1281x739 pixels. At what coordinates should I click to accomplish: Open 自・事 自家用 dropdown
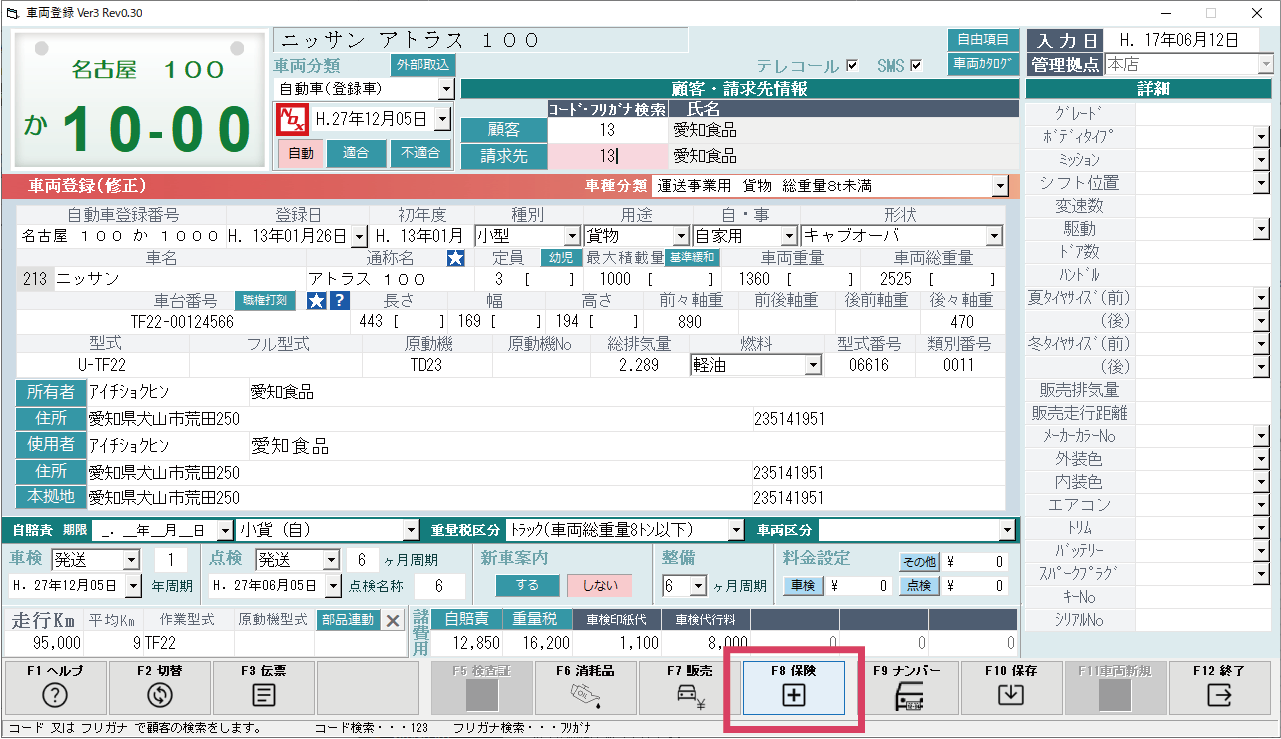789,236
